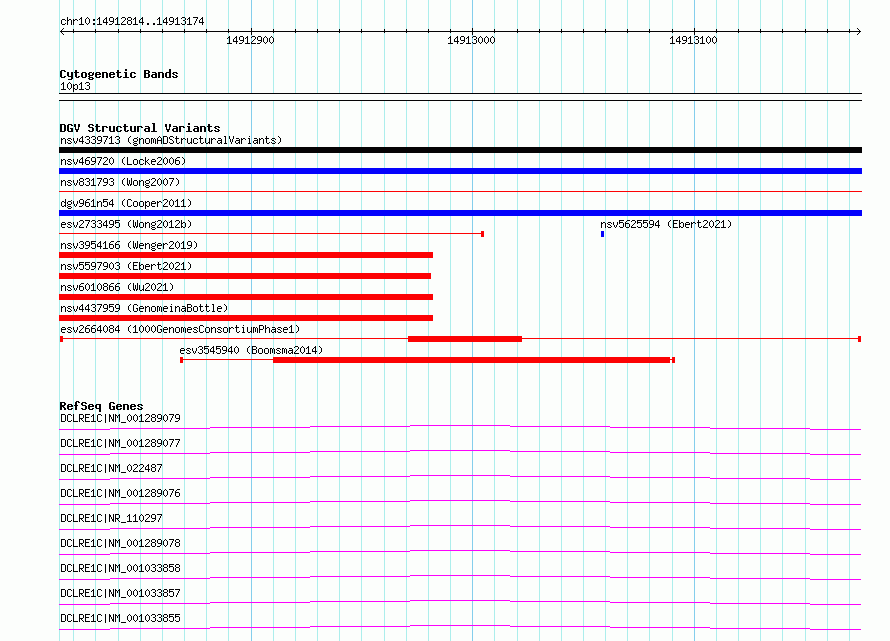890x641 pixels.
Task: Click variant label nsv831793 (Wong2007)
Action: click(120, 182)
